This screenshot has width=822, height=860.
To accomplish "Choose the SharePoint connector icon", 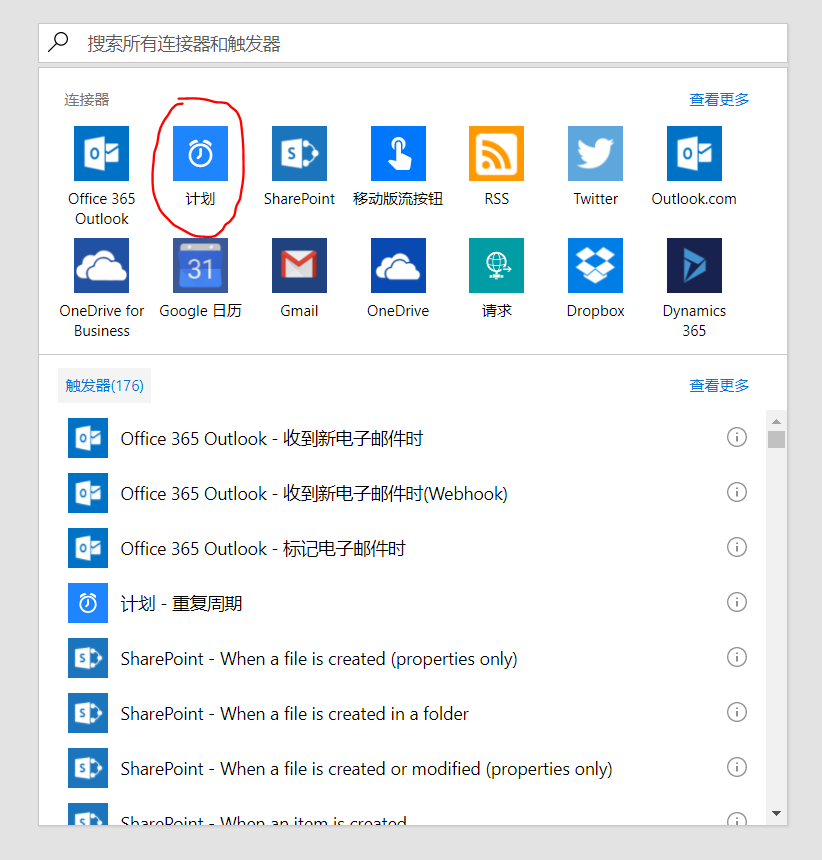I will tap(299, 153).
